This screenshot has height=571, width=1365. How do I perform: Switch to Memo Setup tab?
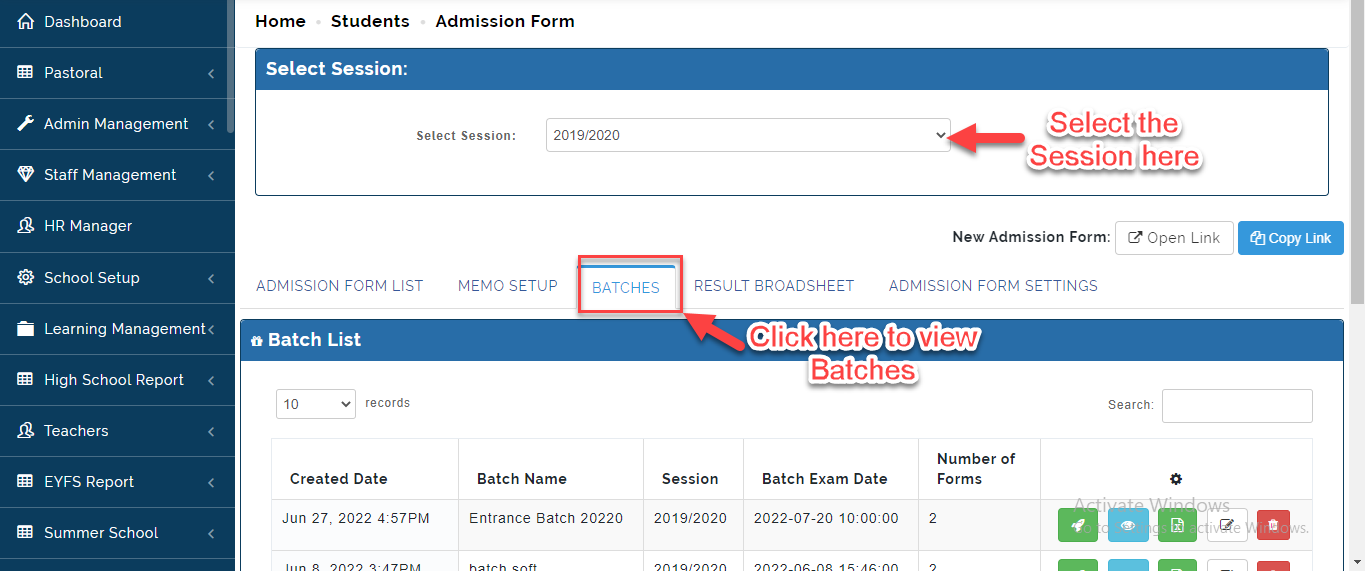[x=508, y=286]
